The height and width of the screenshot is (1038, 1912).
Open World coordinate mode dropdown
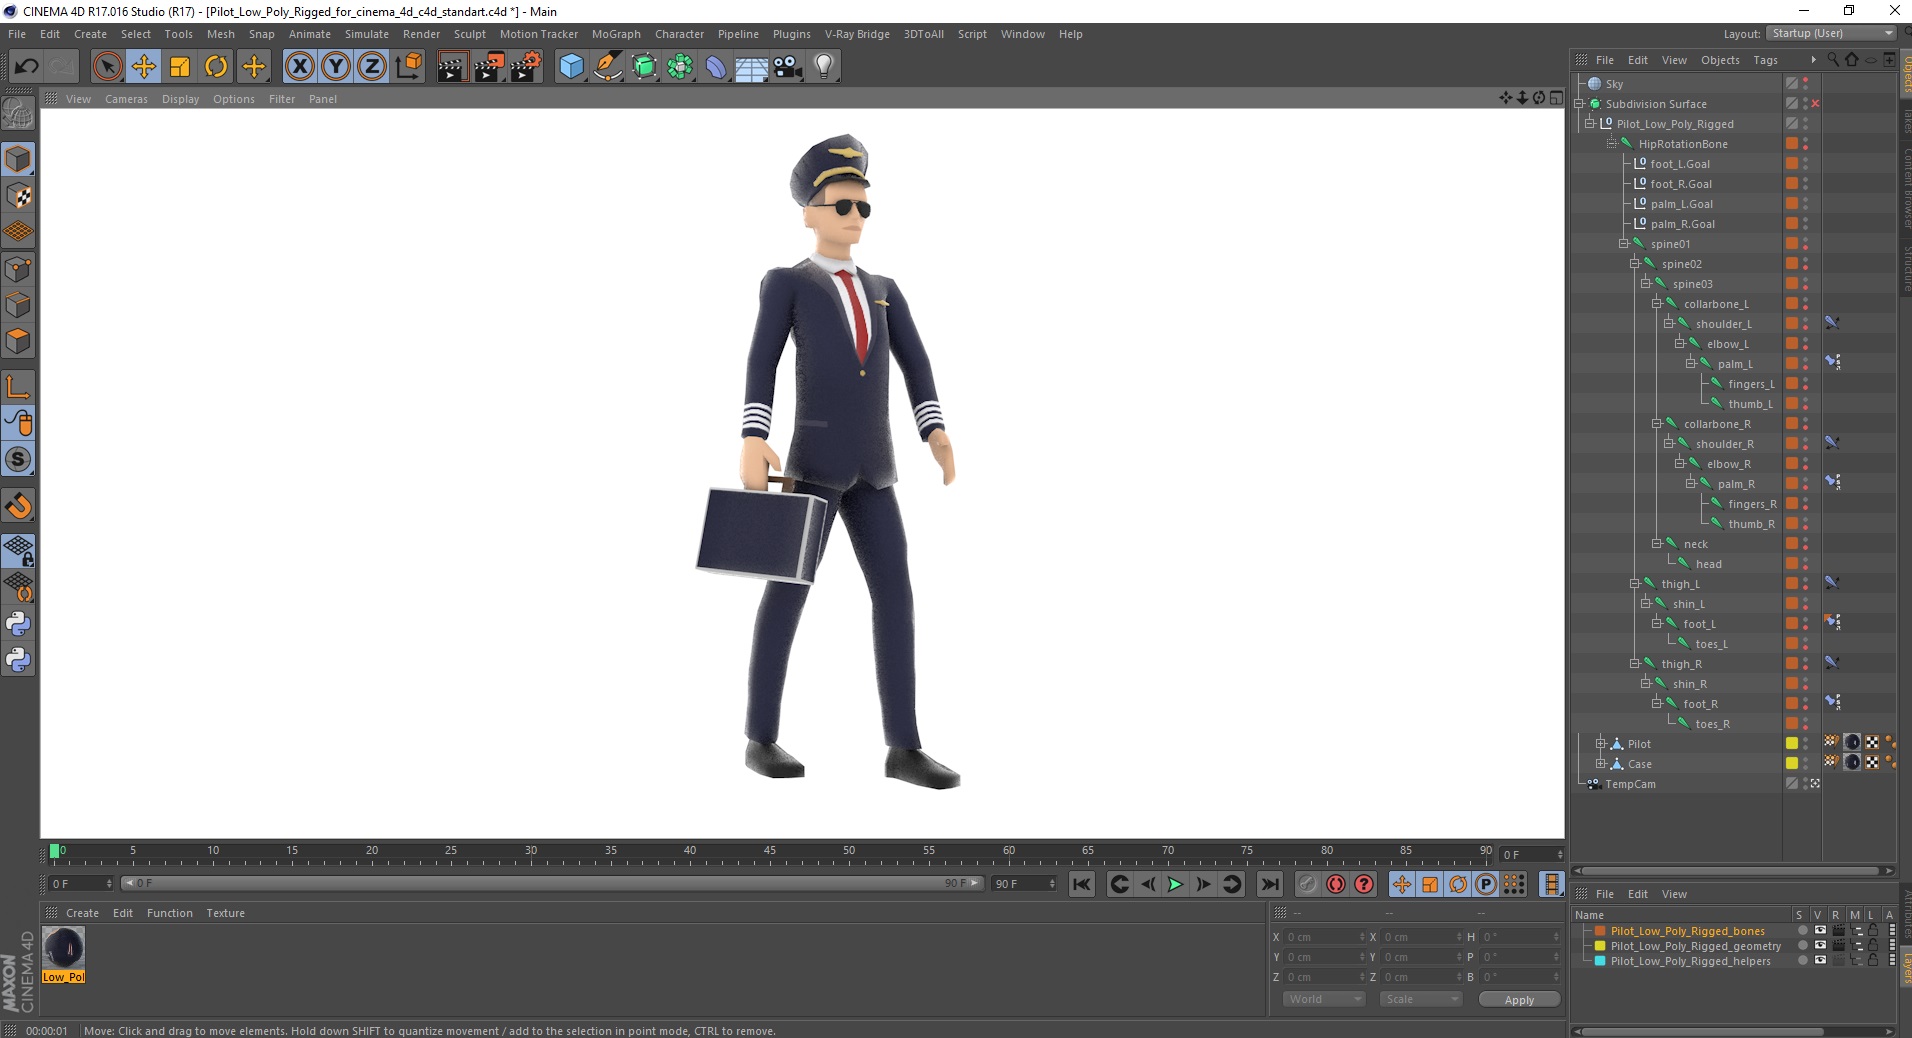[x=1324, y=999]
